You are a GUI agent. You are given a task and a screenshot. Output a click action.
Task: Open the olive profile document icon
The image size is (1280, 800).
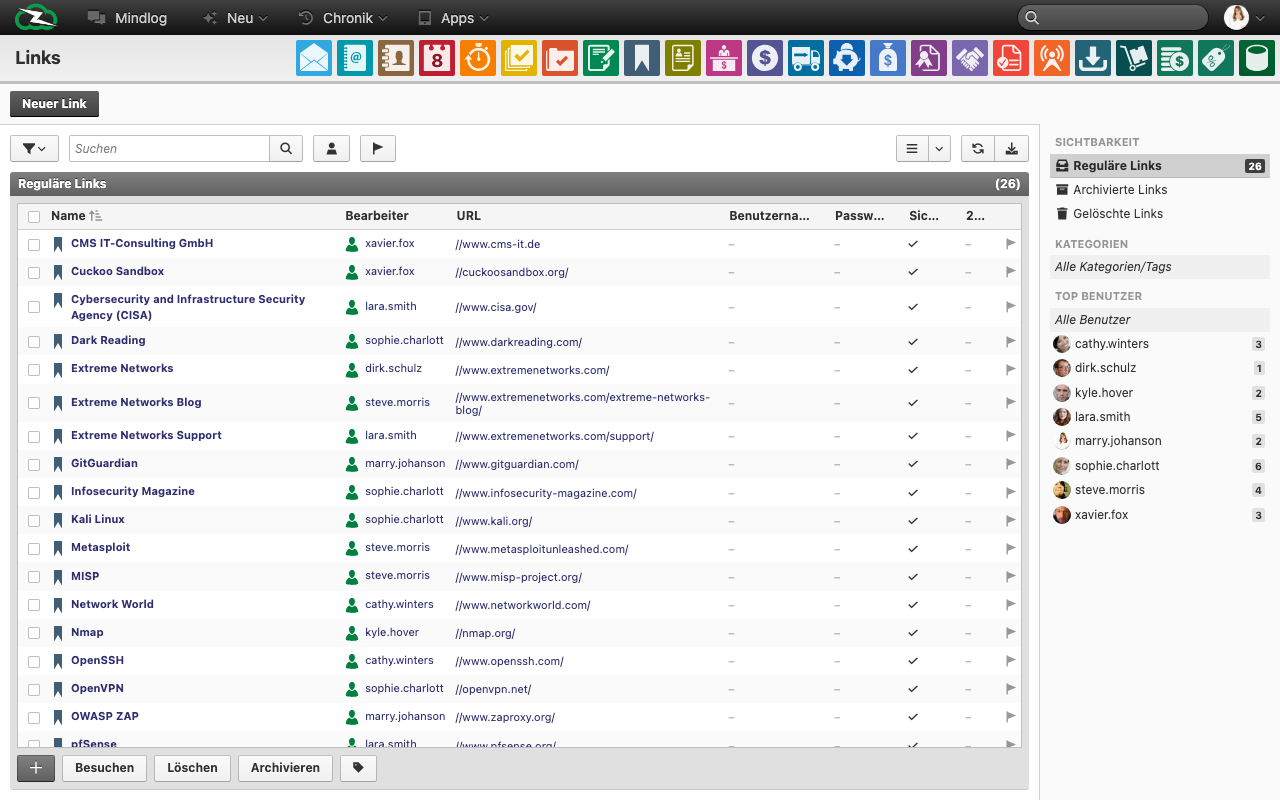[x=683, y=58]
